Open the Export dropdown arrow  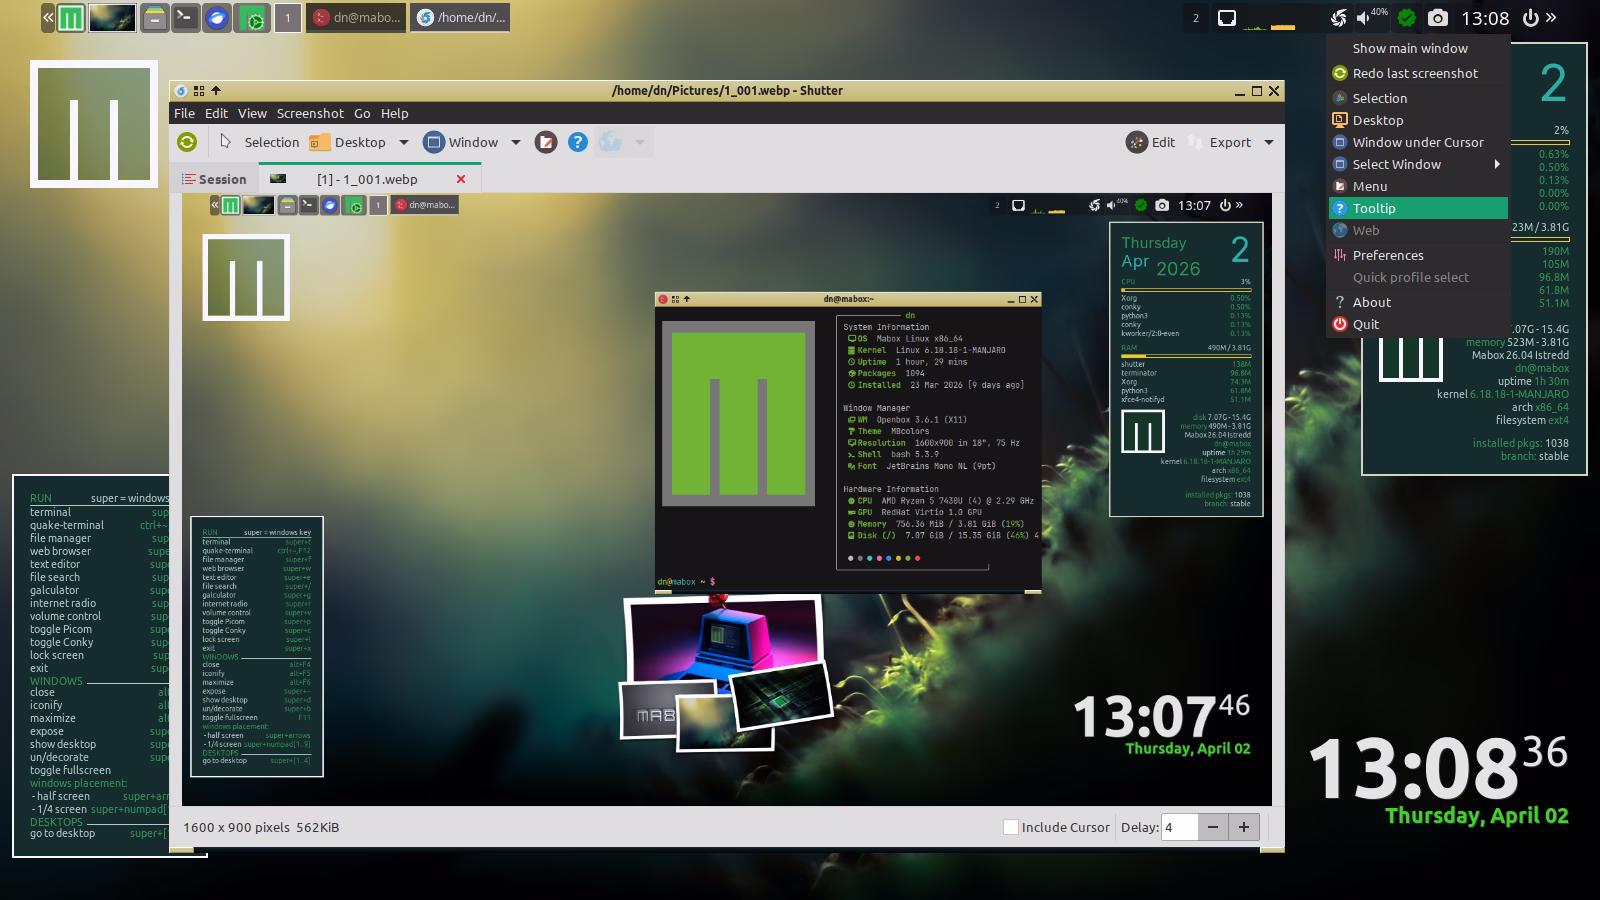(1269, 142)
